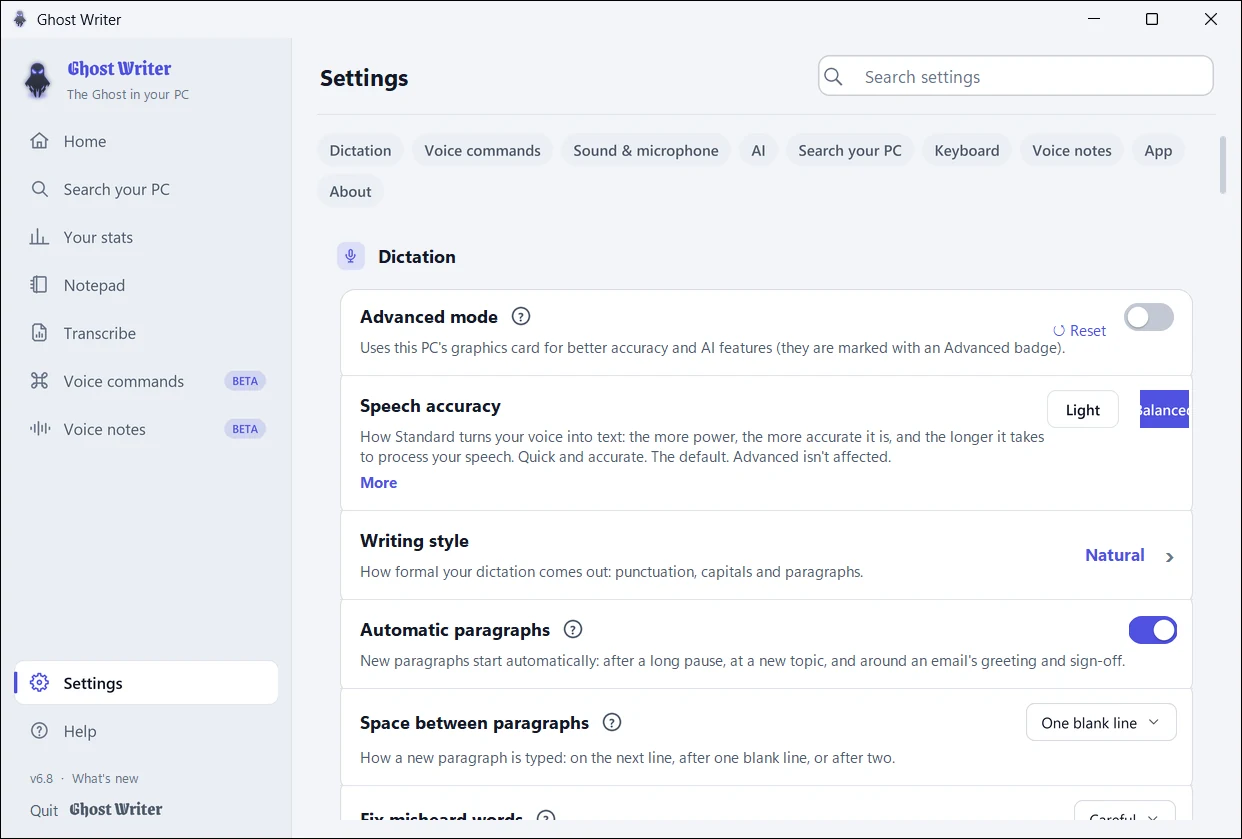Click the Speech accuracy heading
This screenshot has width=1242, height=839.
click(430, 406)
